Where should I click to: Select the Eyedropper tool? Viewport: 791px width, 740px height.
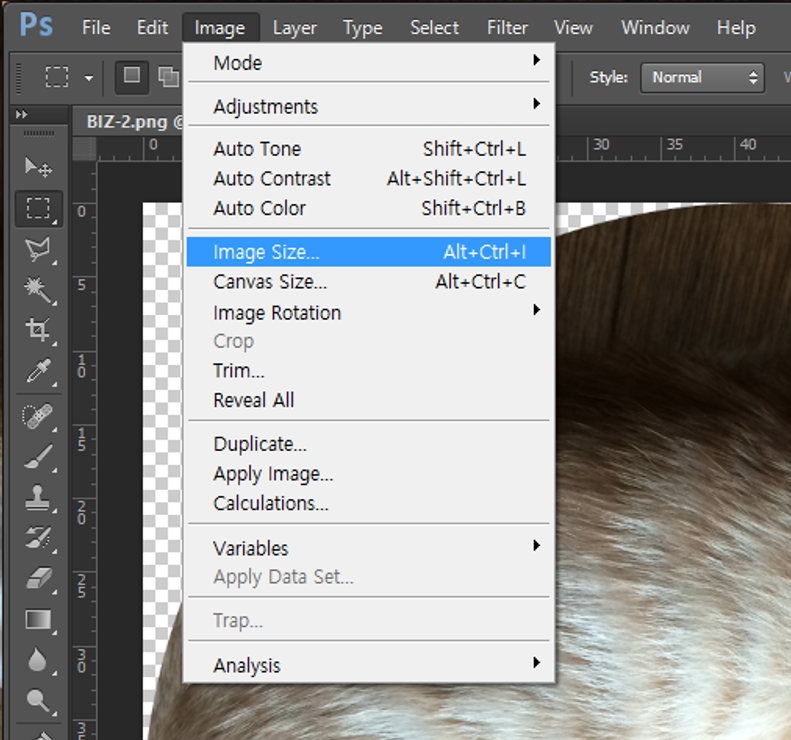click(x=38, y=372)
